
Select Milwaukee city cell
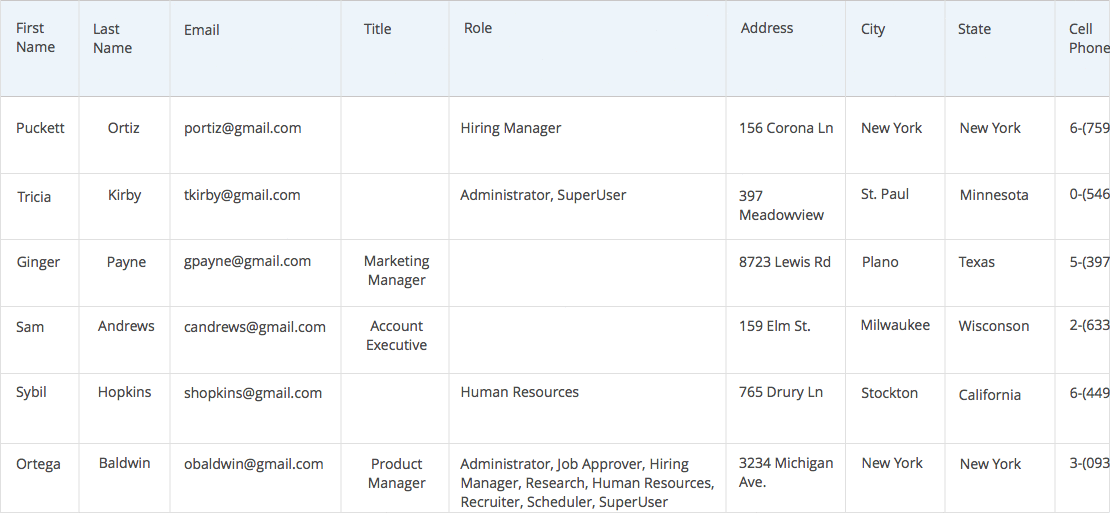(895, 325)
